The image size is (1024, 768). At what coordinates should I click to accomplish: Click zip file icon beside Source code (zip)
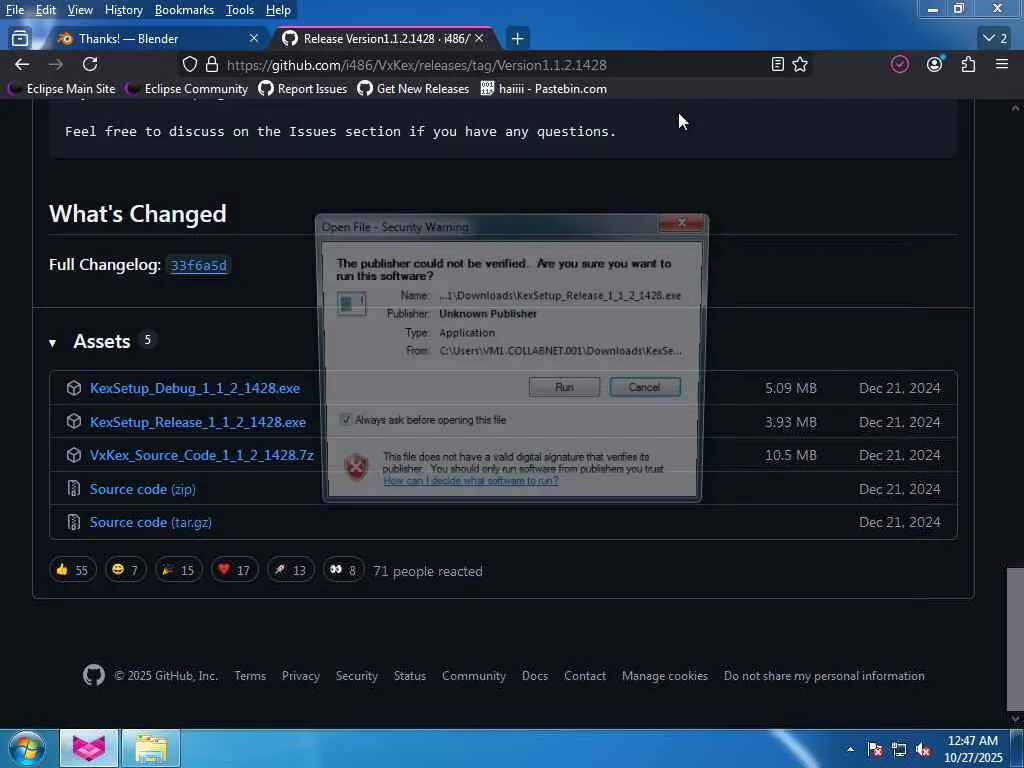coord(74,488)
